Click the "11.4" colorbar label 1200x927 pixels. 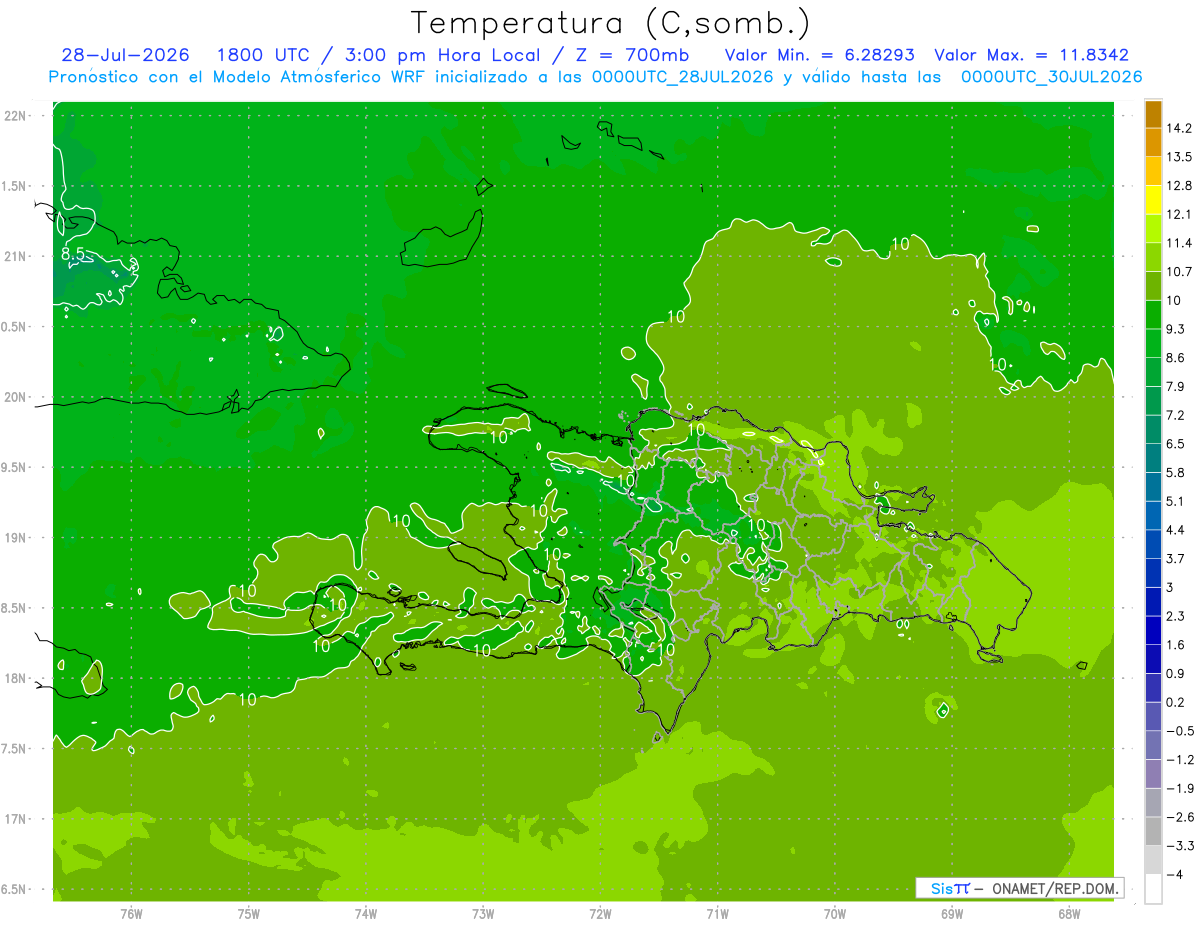click(1180, 243)
